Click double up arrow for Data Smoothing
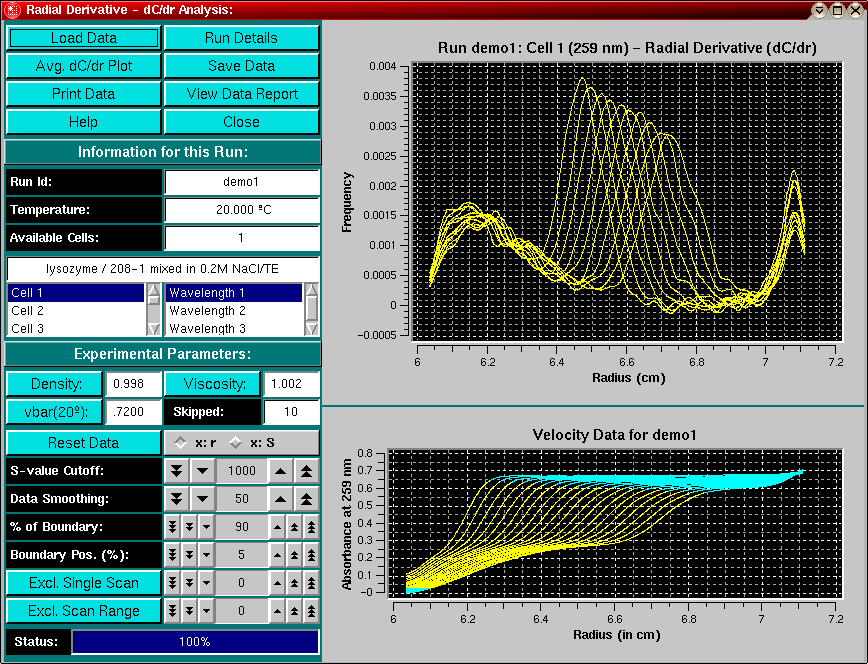 pos(307,499)
